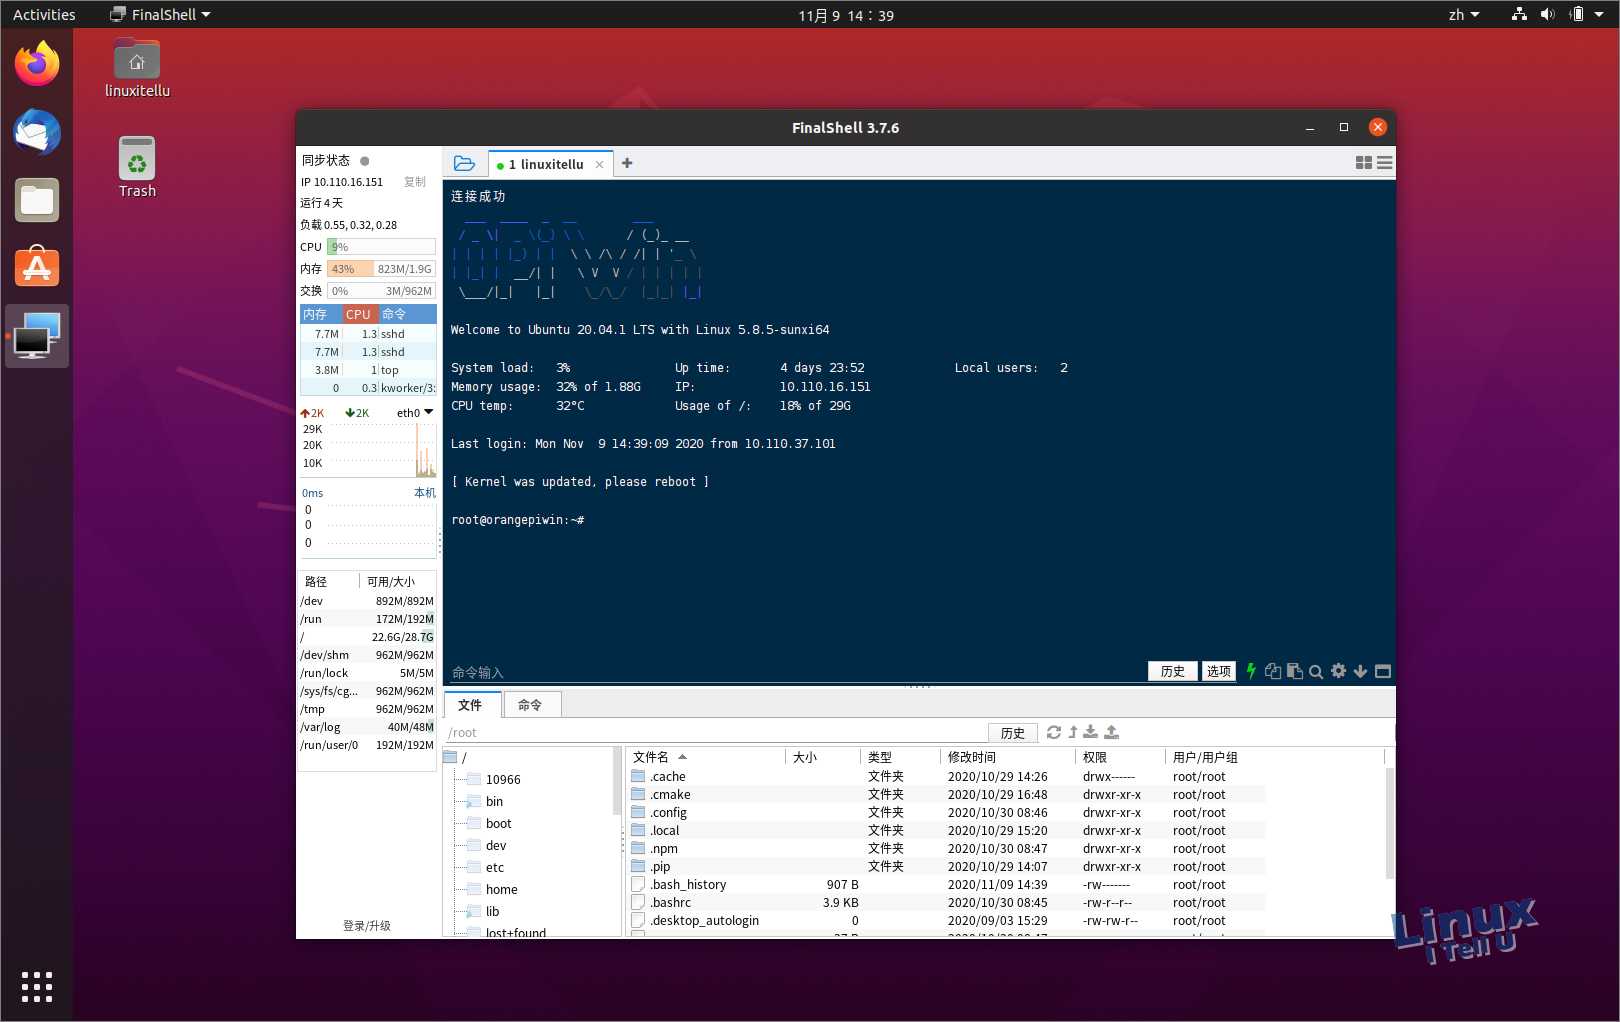This screenshot has height=1022, width=1620.
Task: Click the 文件名 column header sort arrow
Action: 683,757
